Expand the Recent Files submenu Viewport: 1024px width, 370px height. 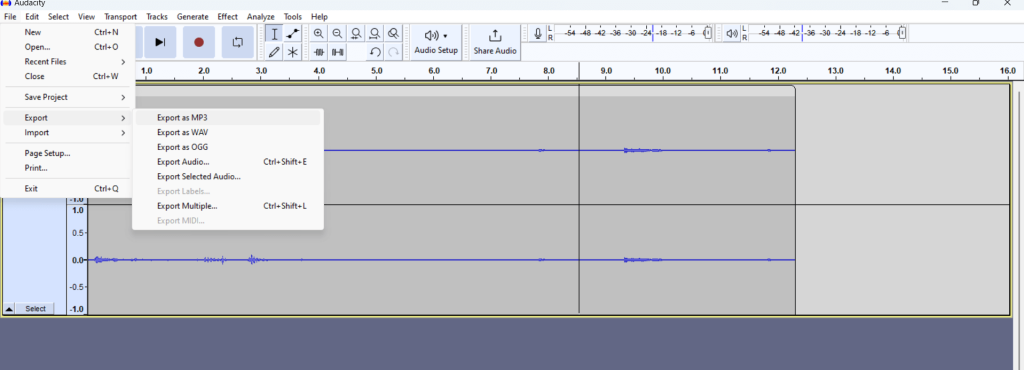[68, 61]
